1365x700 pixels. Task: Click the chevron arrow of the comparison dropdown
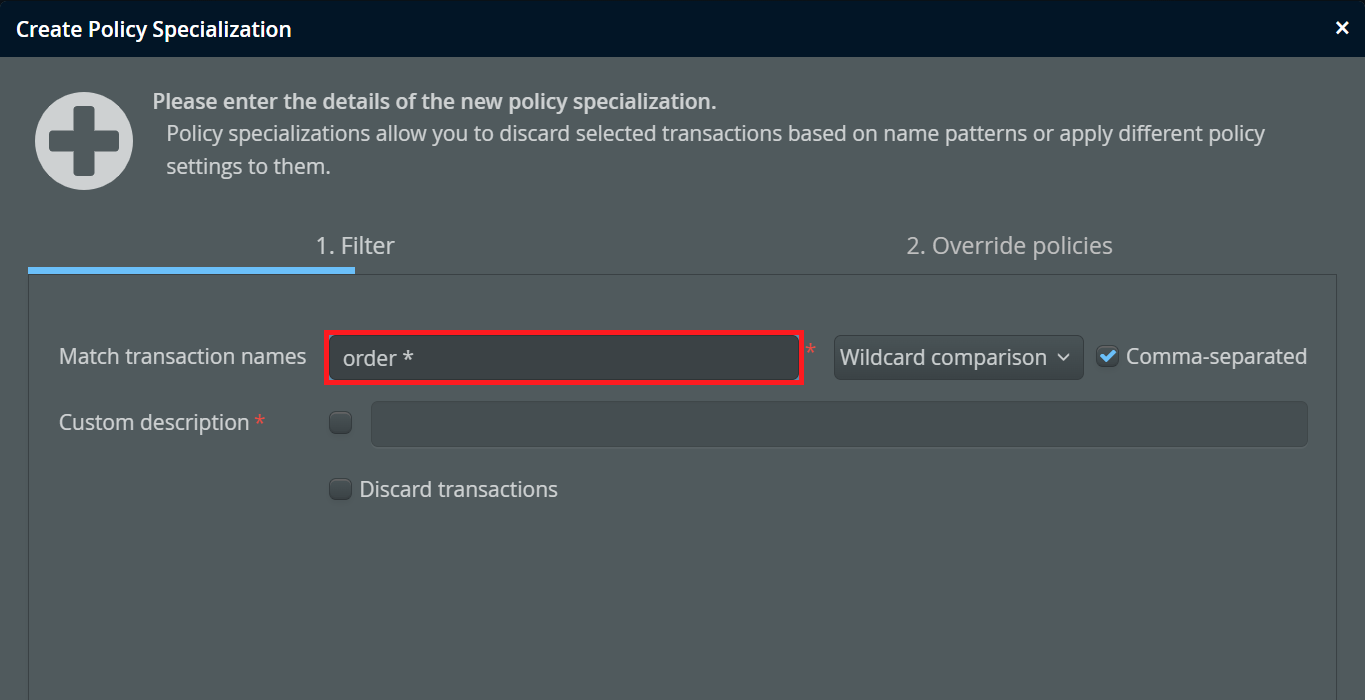[1063, 357]
